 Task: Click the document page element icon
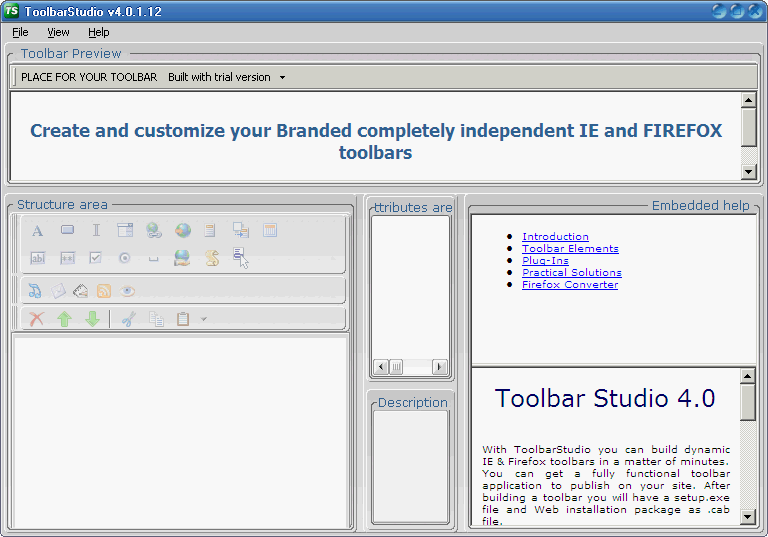(x=210, y=230)
